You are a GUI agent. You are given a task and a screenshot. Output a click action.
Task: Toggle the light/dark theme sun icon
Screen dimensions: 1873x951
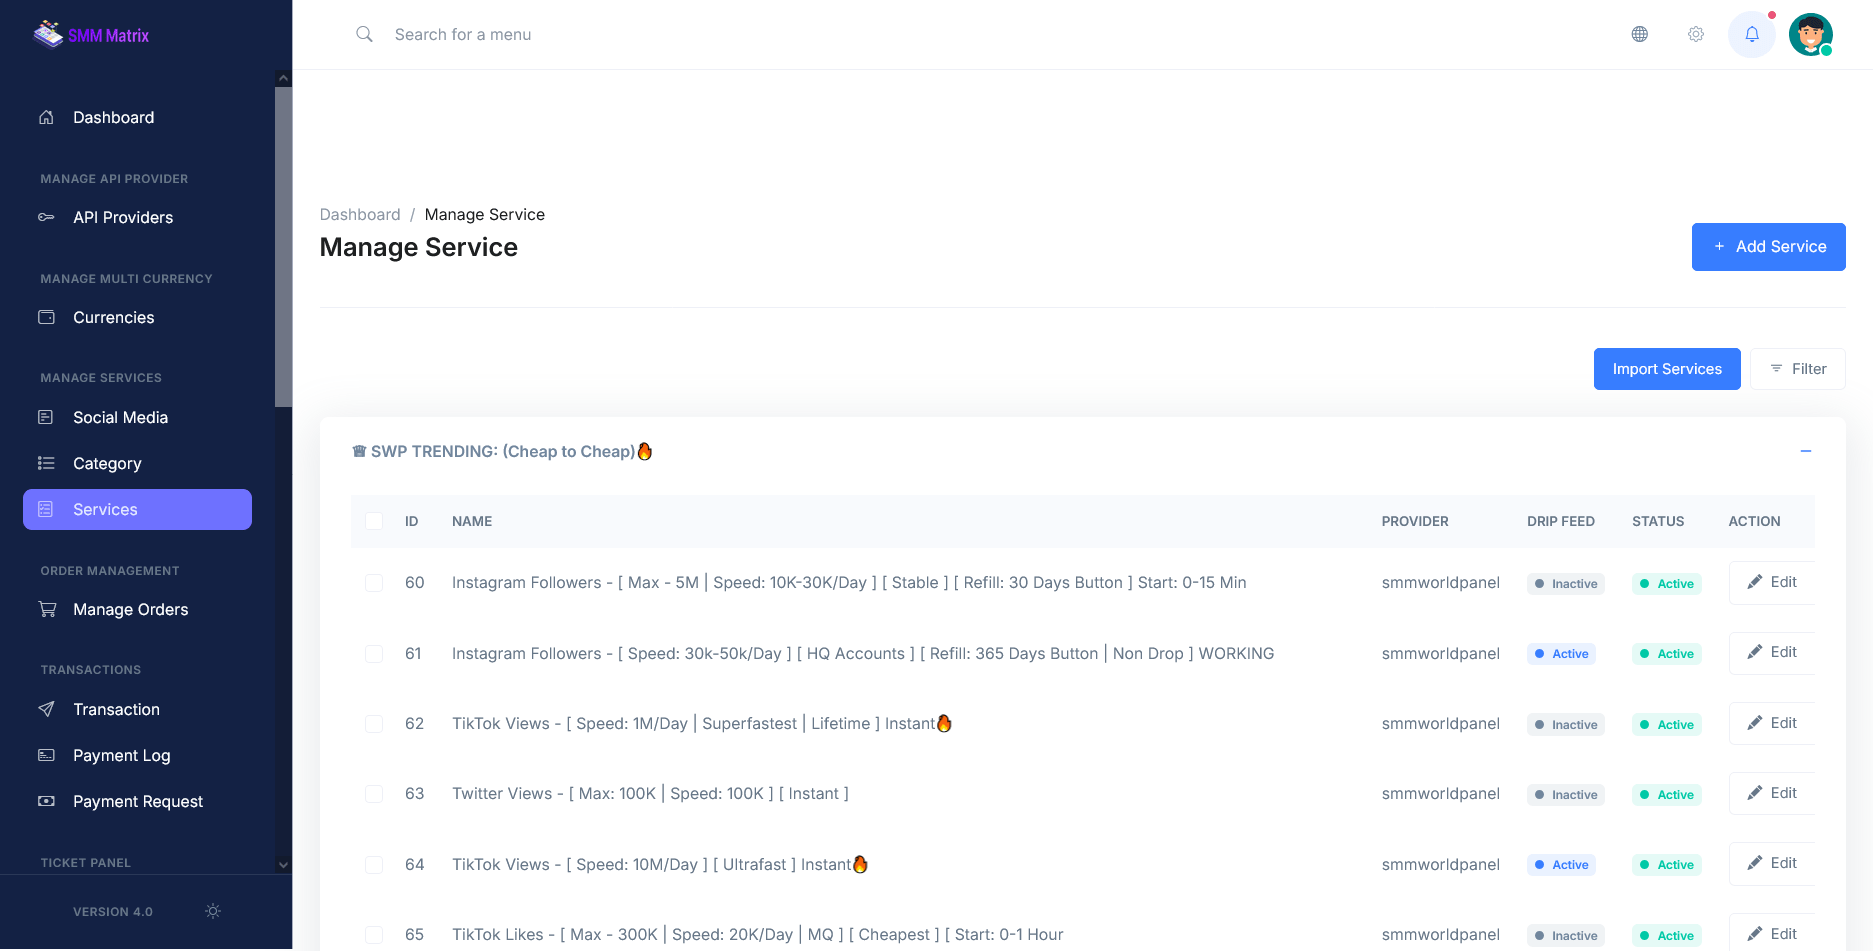click(213, 911)
